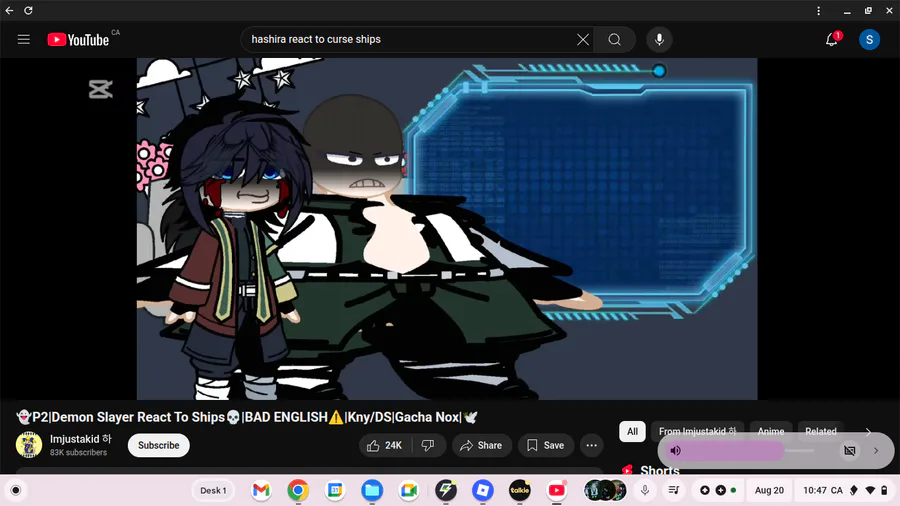Image resolution: width=900 pixels, height=506 pixels.
Task: Select the Related filter chip
Action: click(821, 431)
